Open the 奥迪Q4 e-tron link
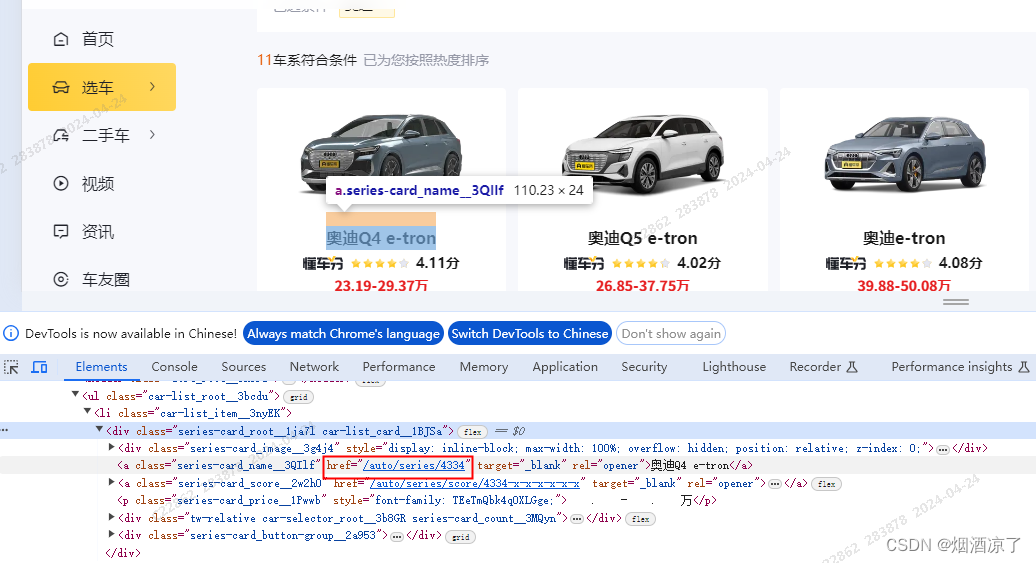 381,238
